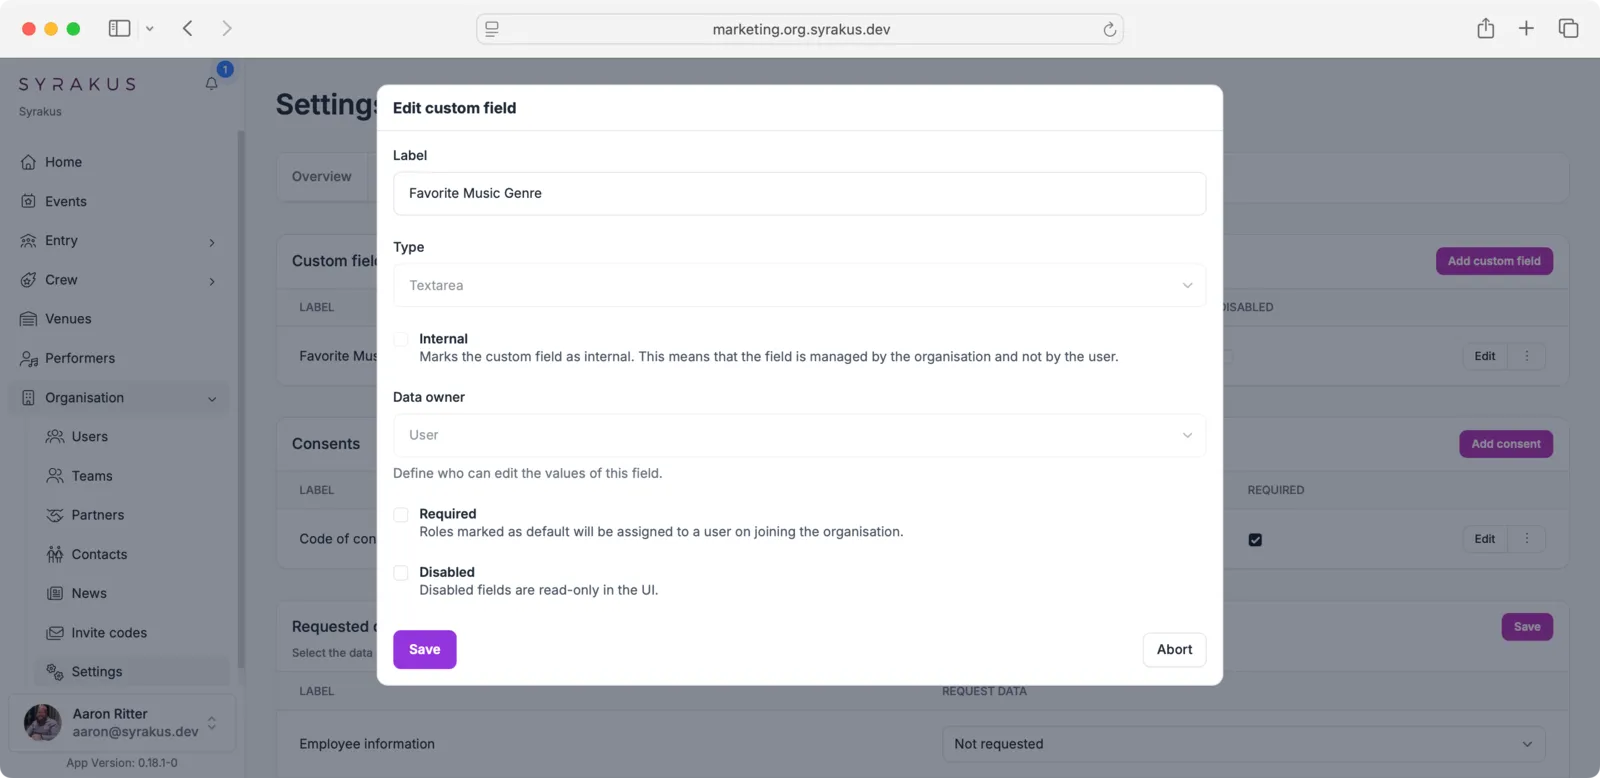Image resolution: width=1600 pixels, height=778 pixels.
Task: Go to Contacts in the sidebar
Action: pos(99,554)
